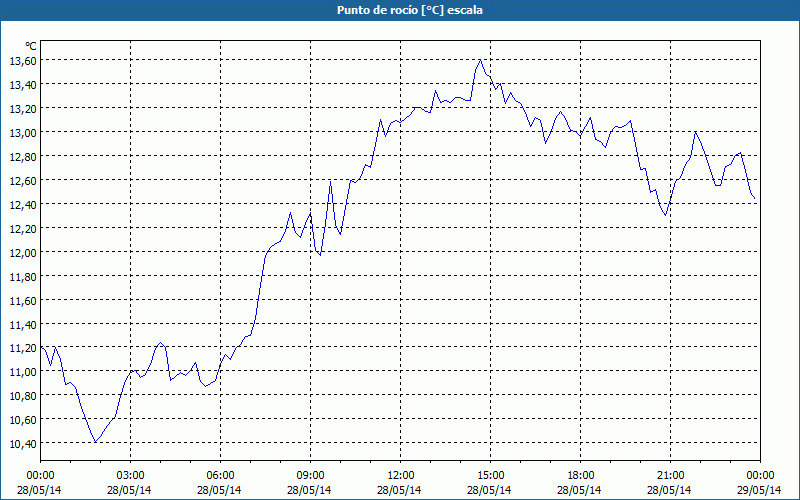Select the "13,40" y-axis label

23,84
